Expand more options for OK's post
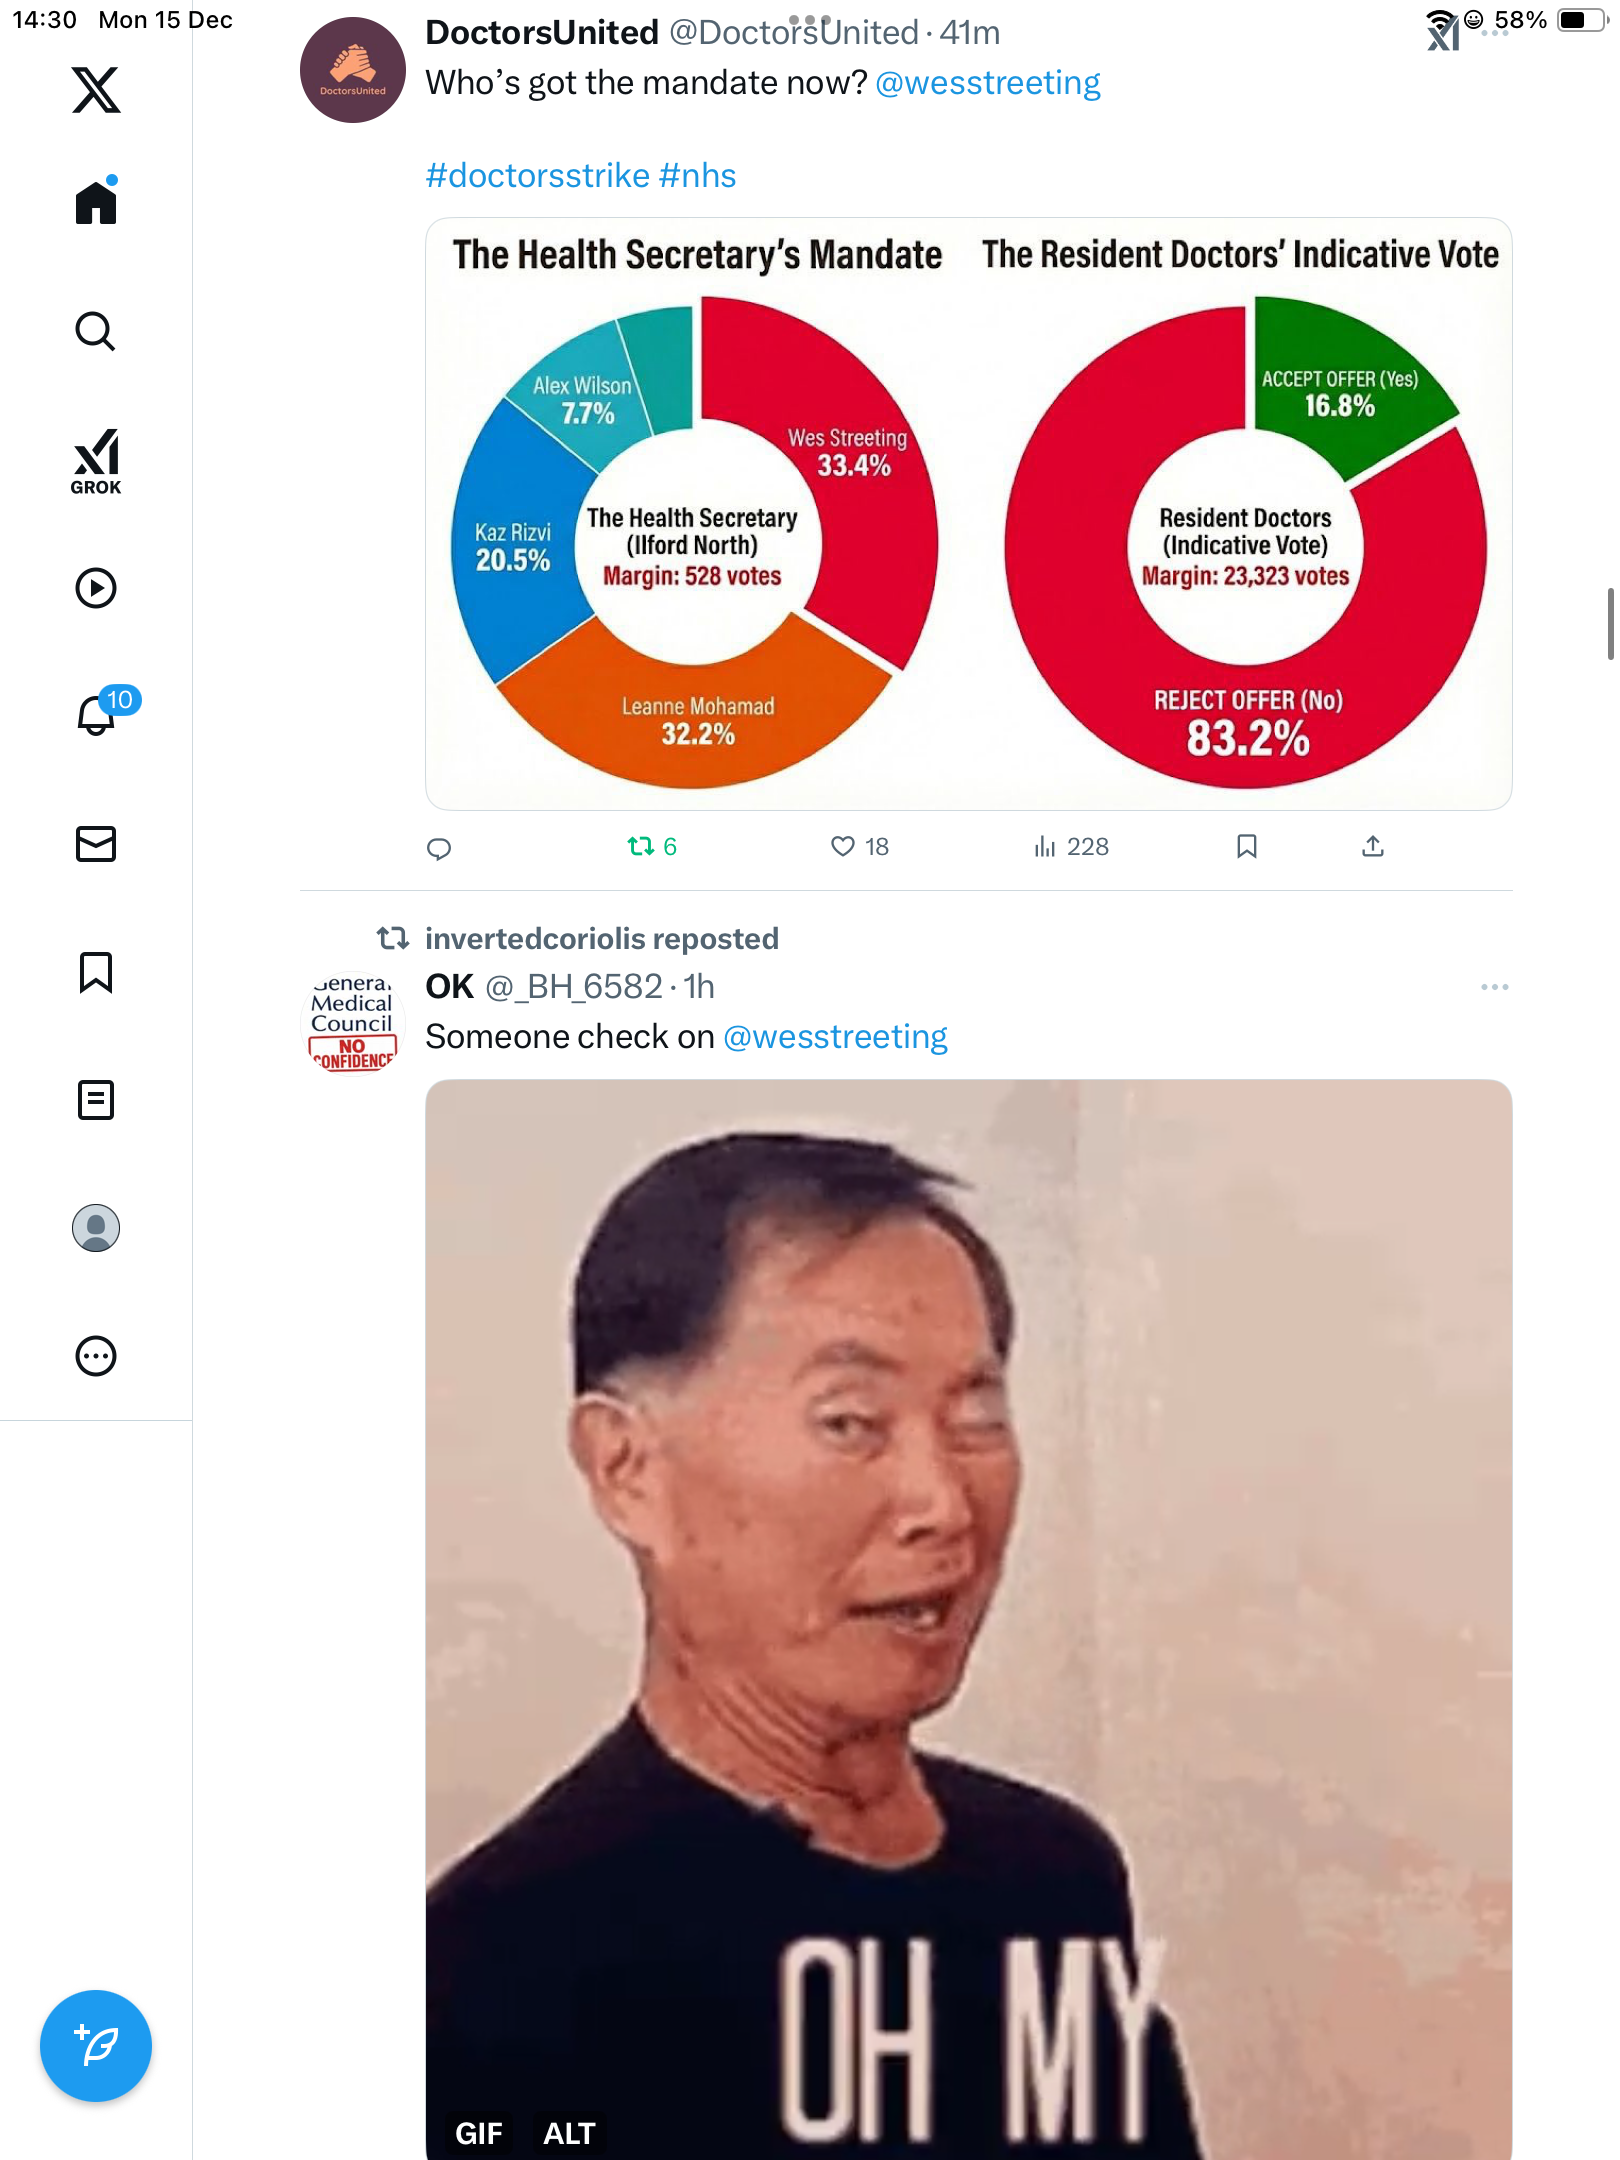Viewport: 1620px width, 2160px height. coord(1495,987)
